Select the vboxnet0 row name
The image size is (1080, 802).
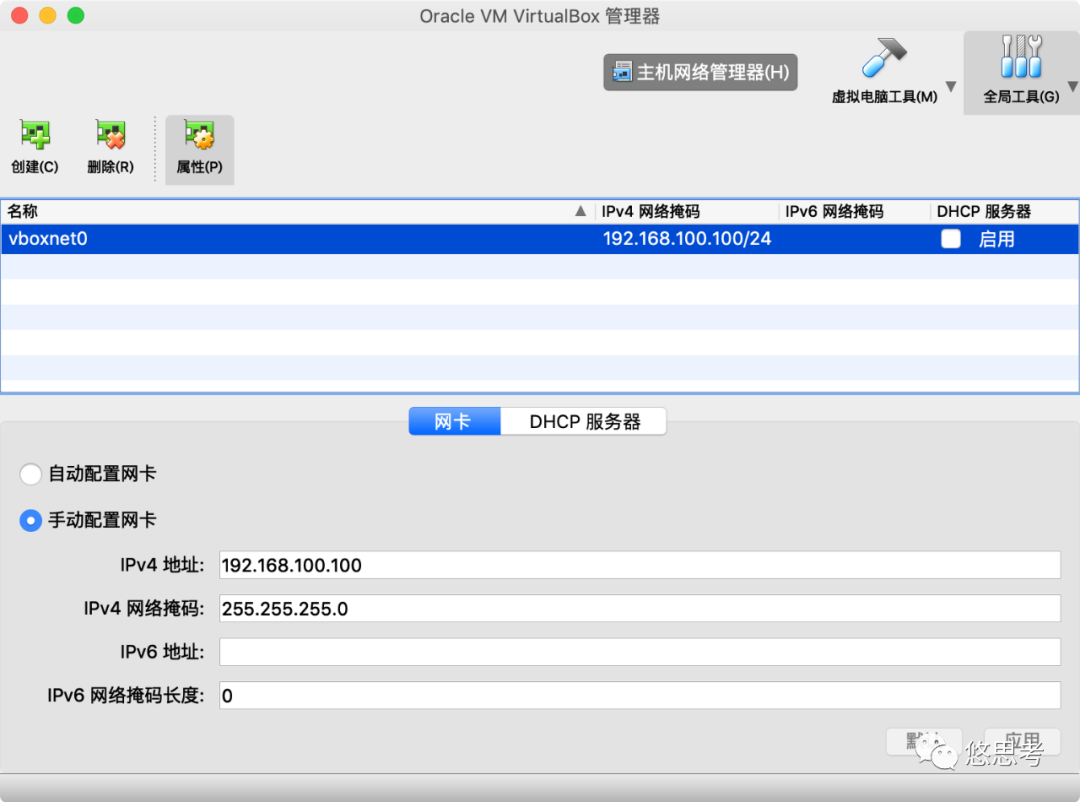point(48,238)
